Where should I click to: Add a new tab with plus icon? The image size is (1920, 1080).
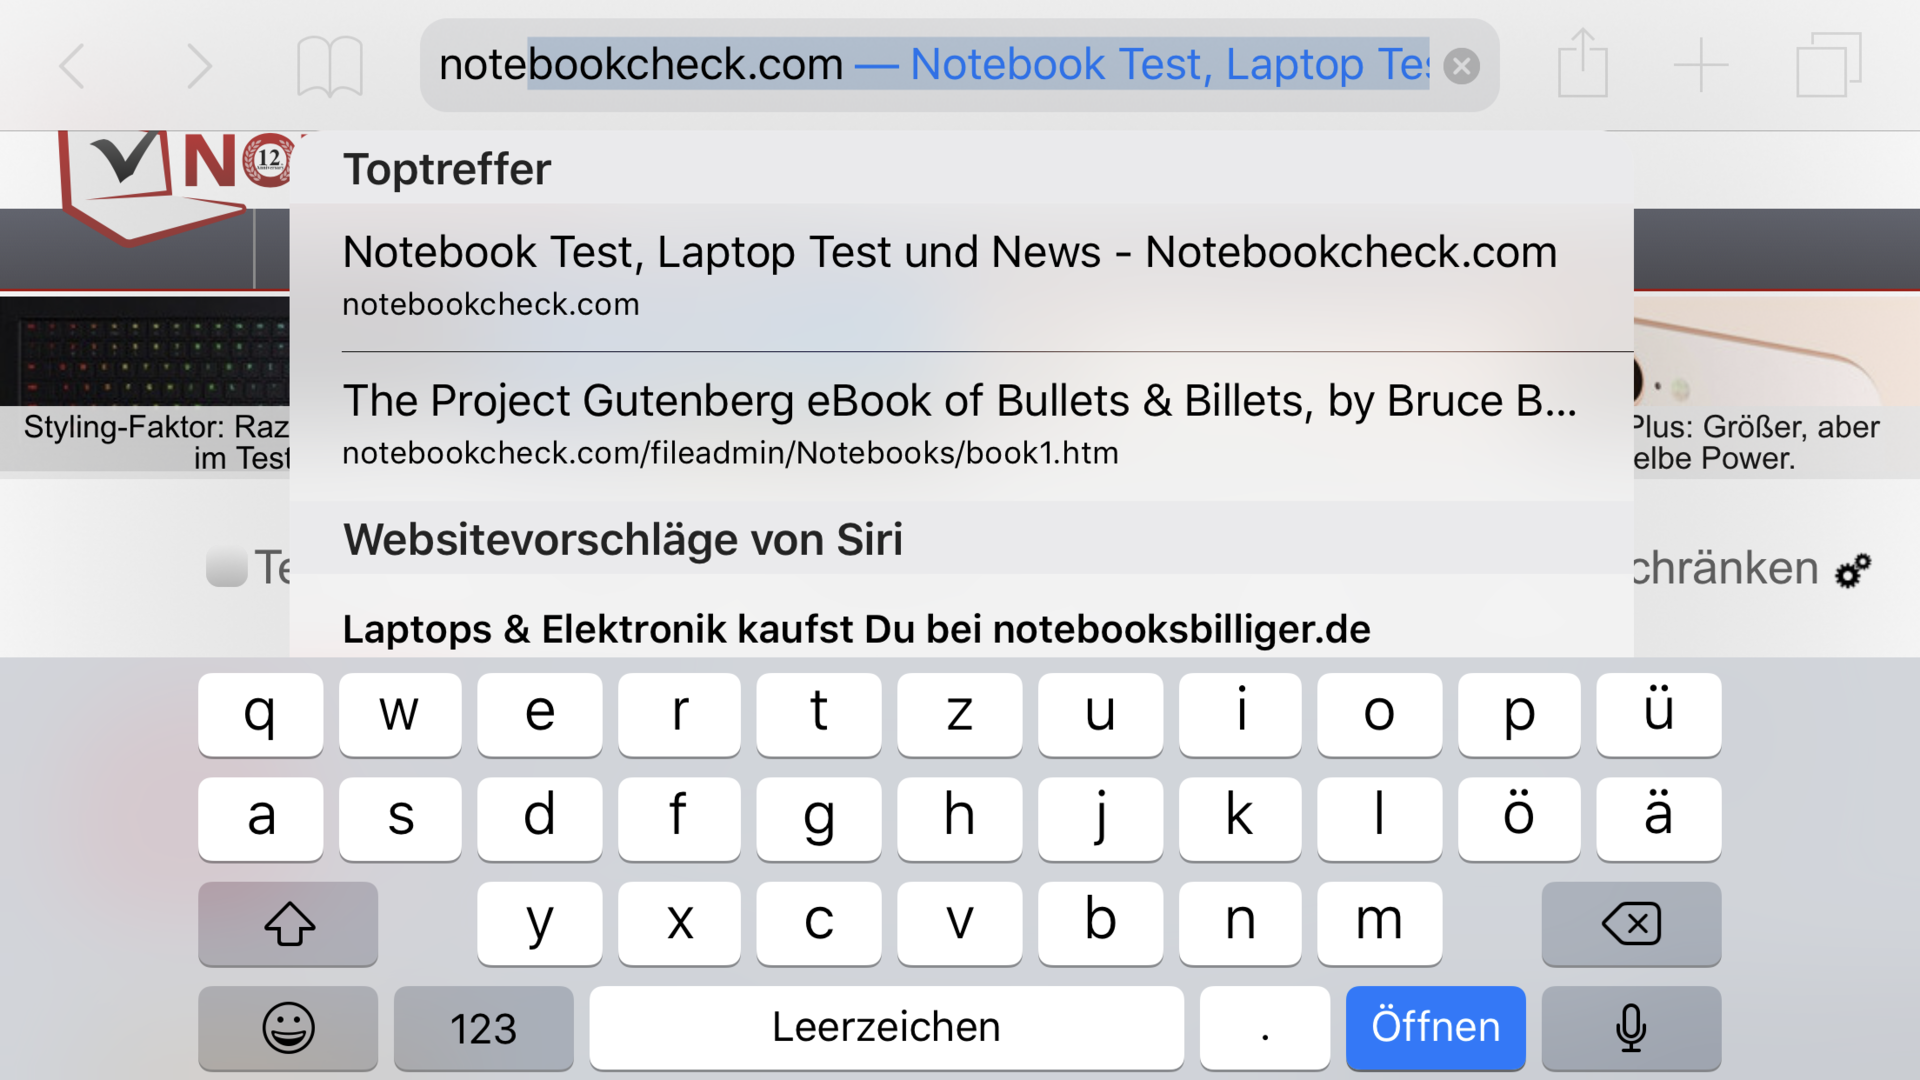[x=1701, y=66]
